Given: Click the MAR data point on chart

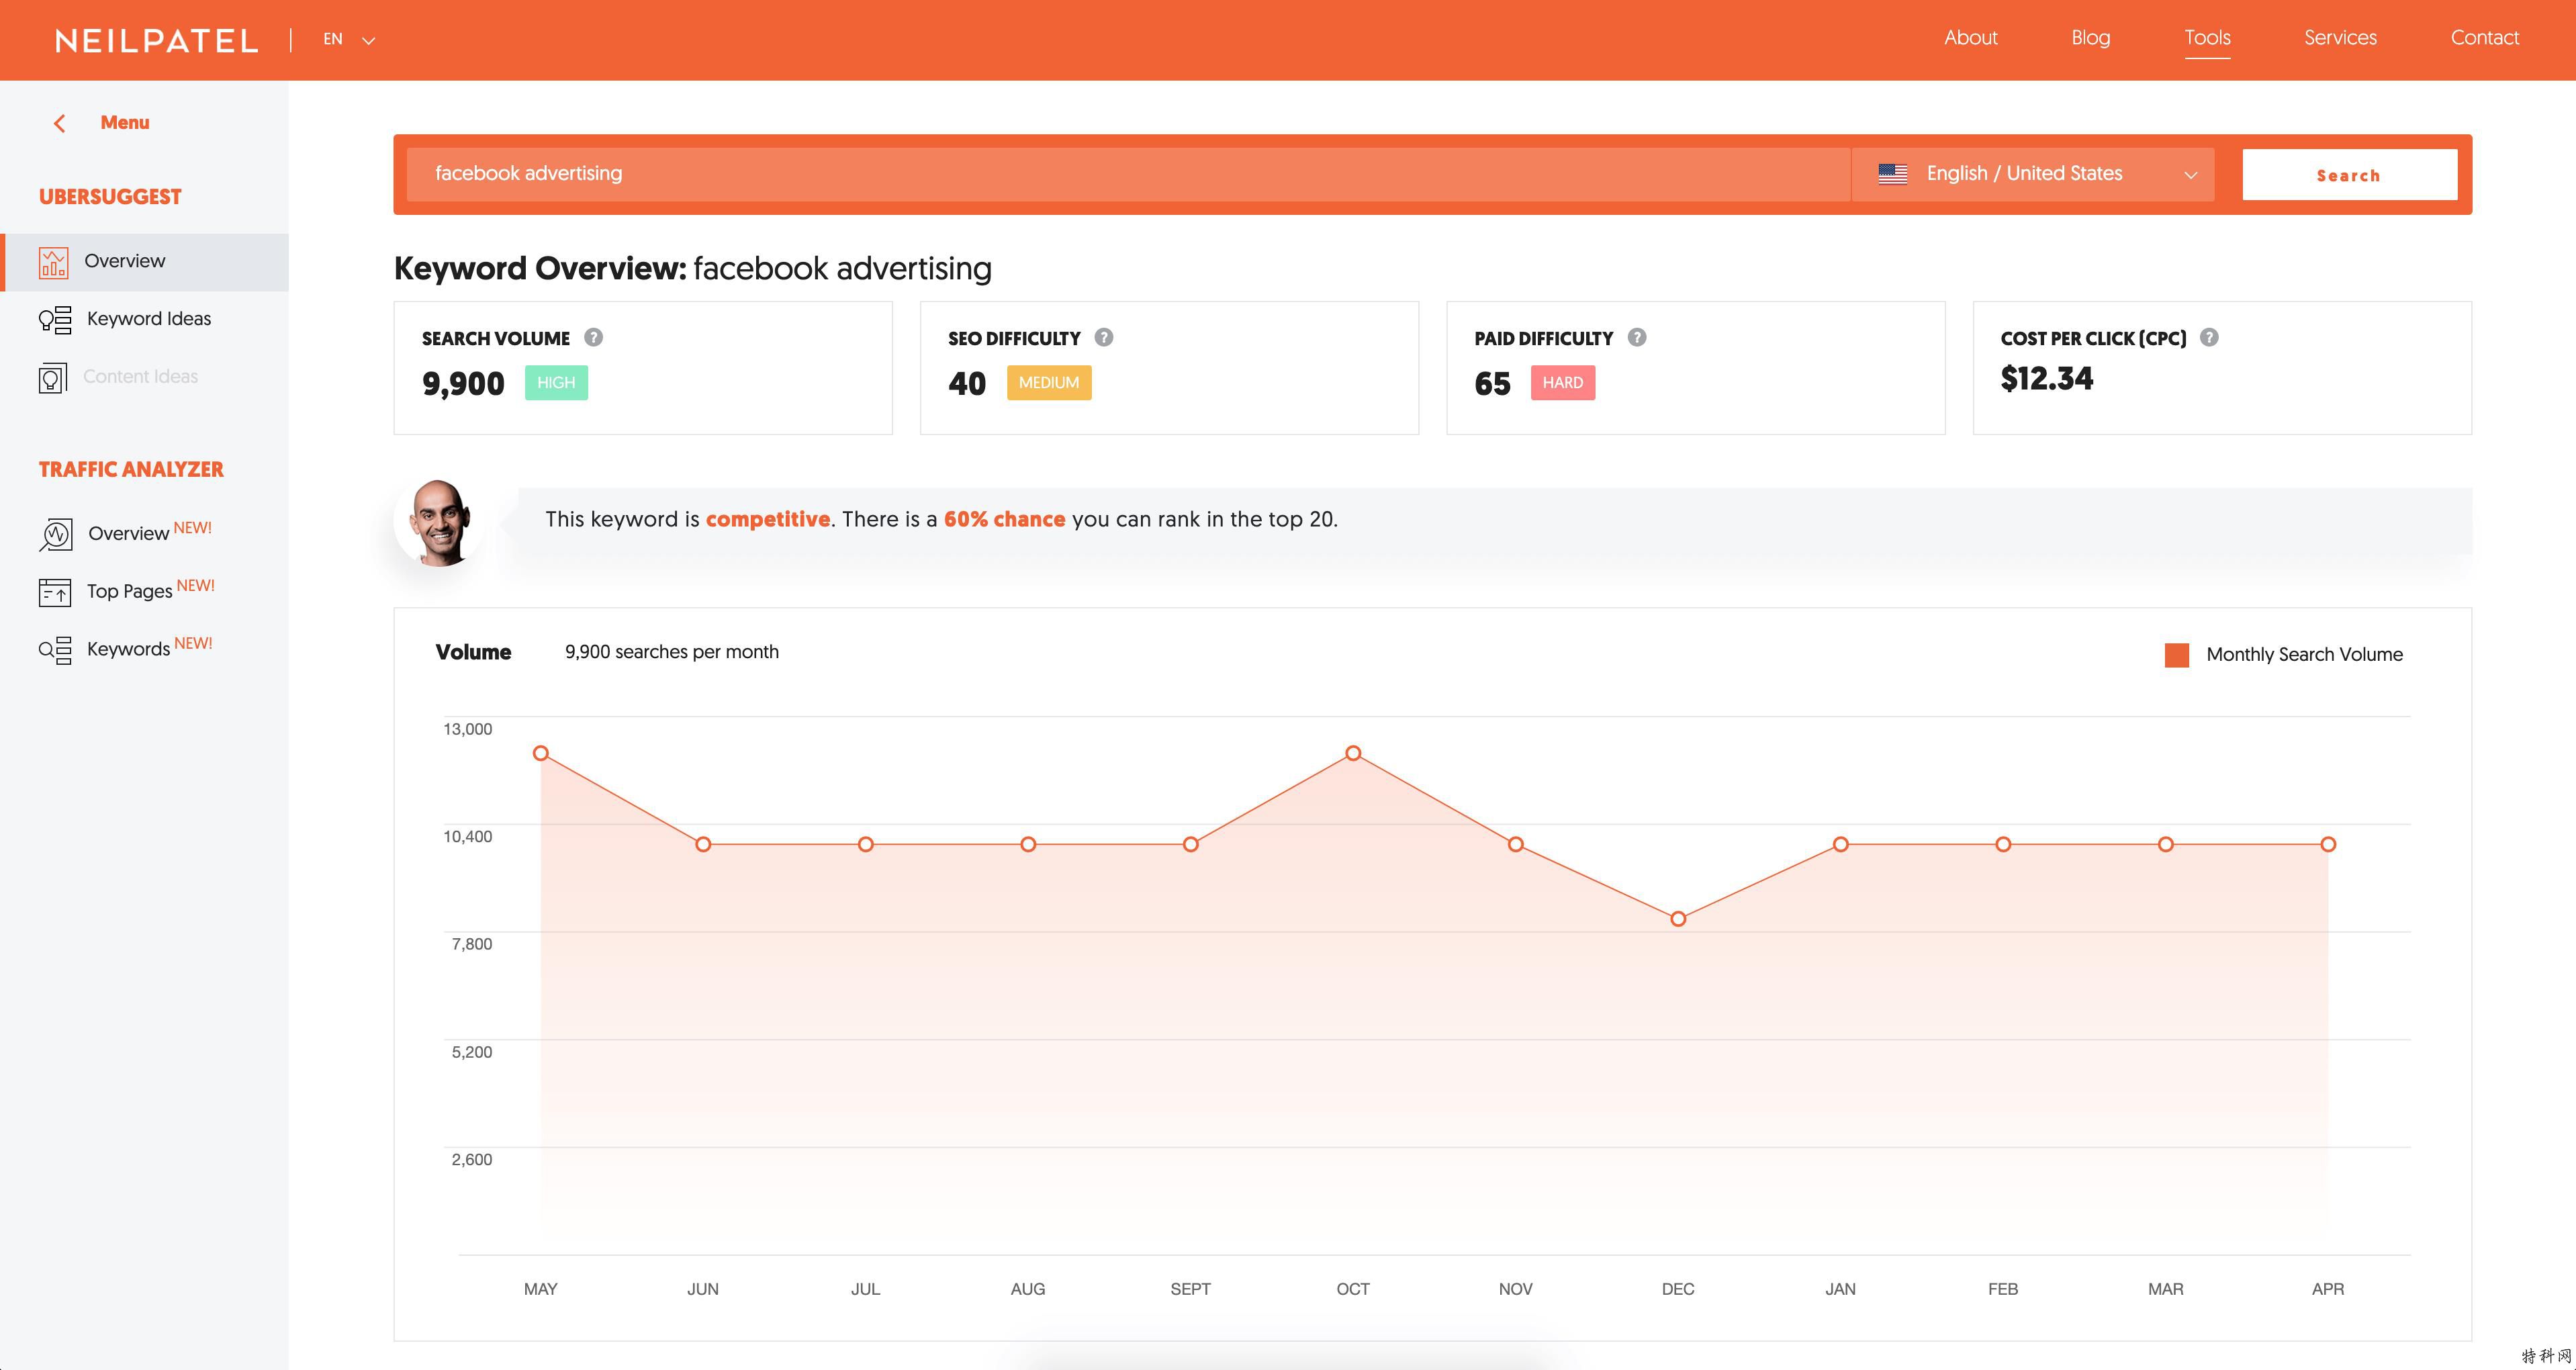Looking at the screenshot, I should click(2166, 845).
